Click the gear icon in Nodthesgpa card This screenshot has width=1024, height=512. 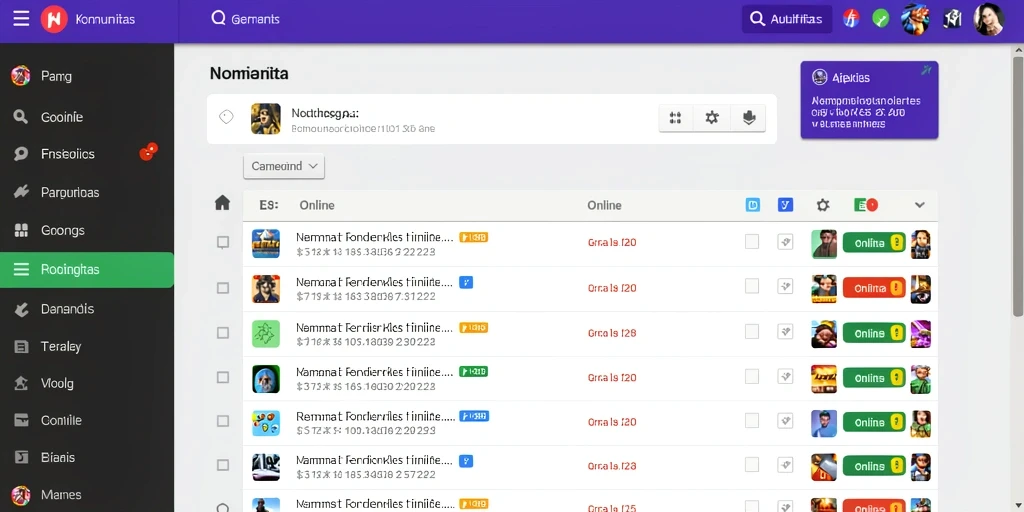(712, 118)
